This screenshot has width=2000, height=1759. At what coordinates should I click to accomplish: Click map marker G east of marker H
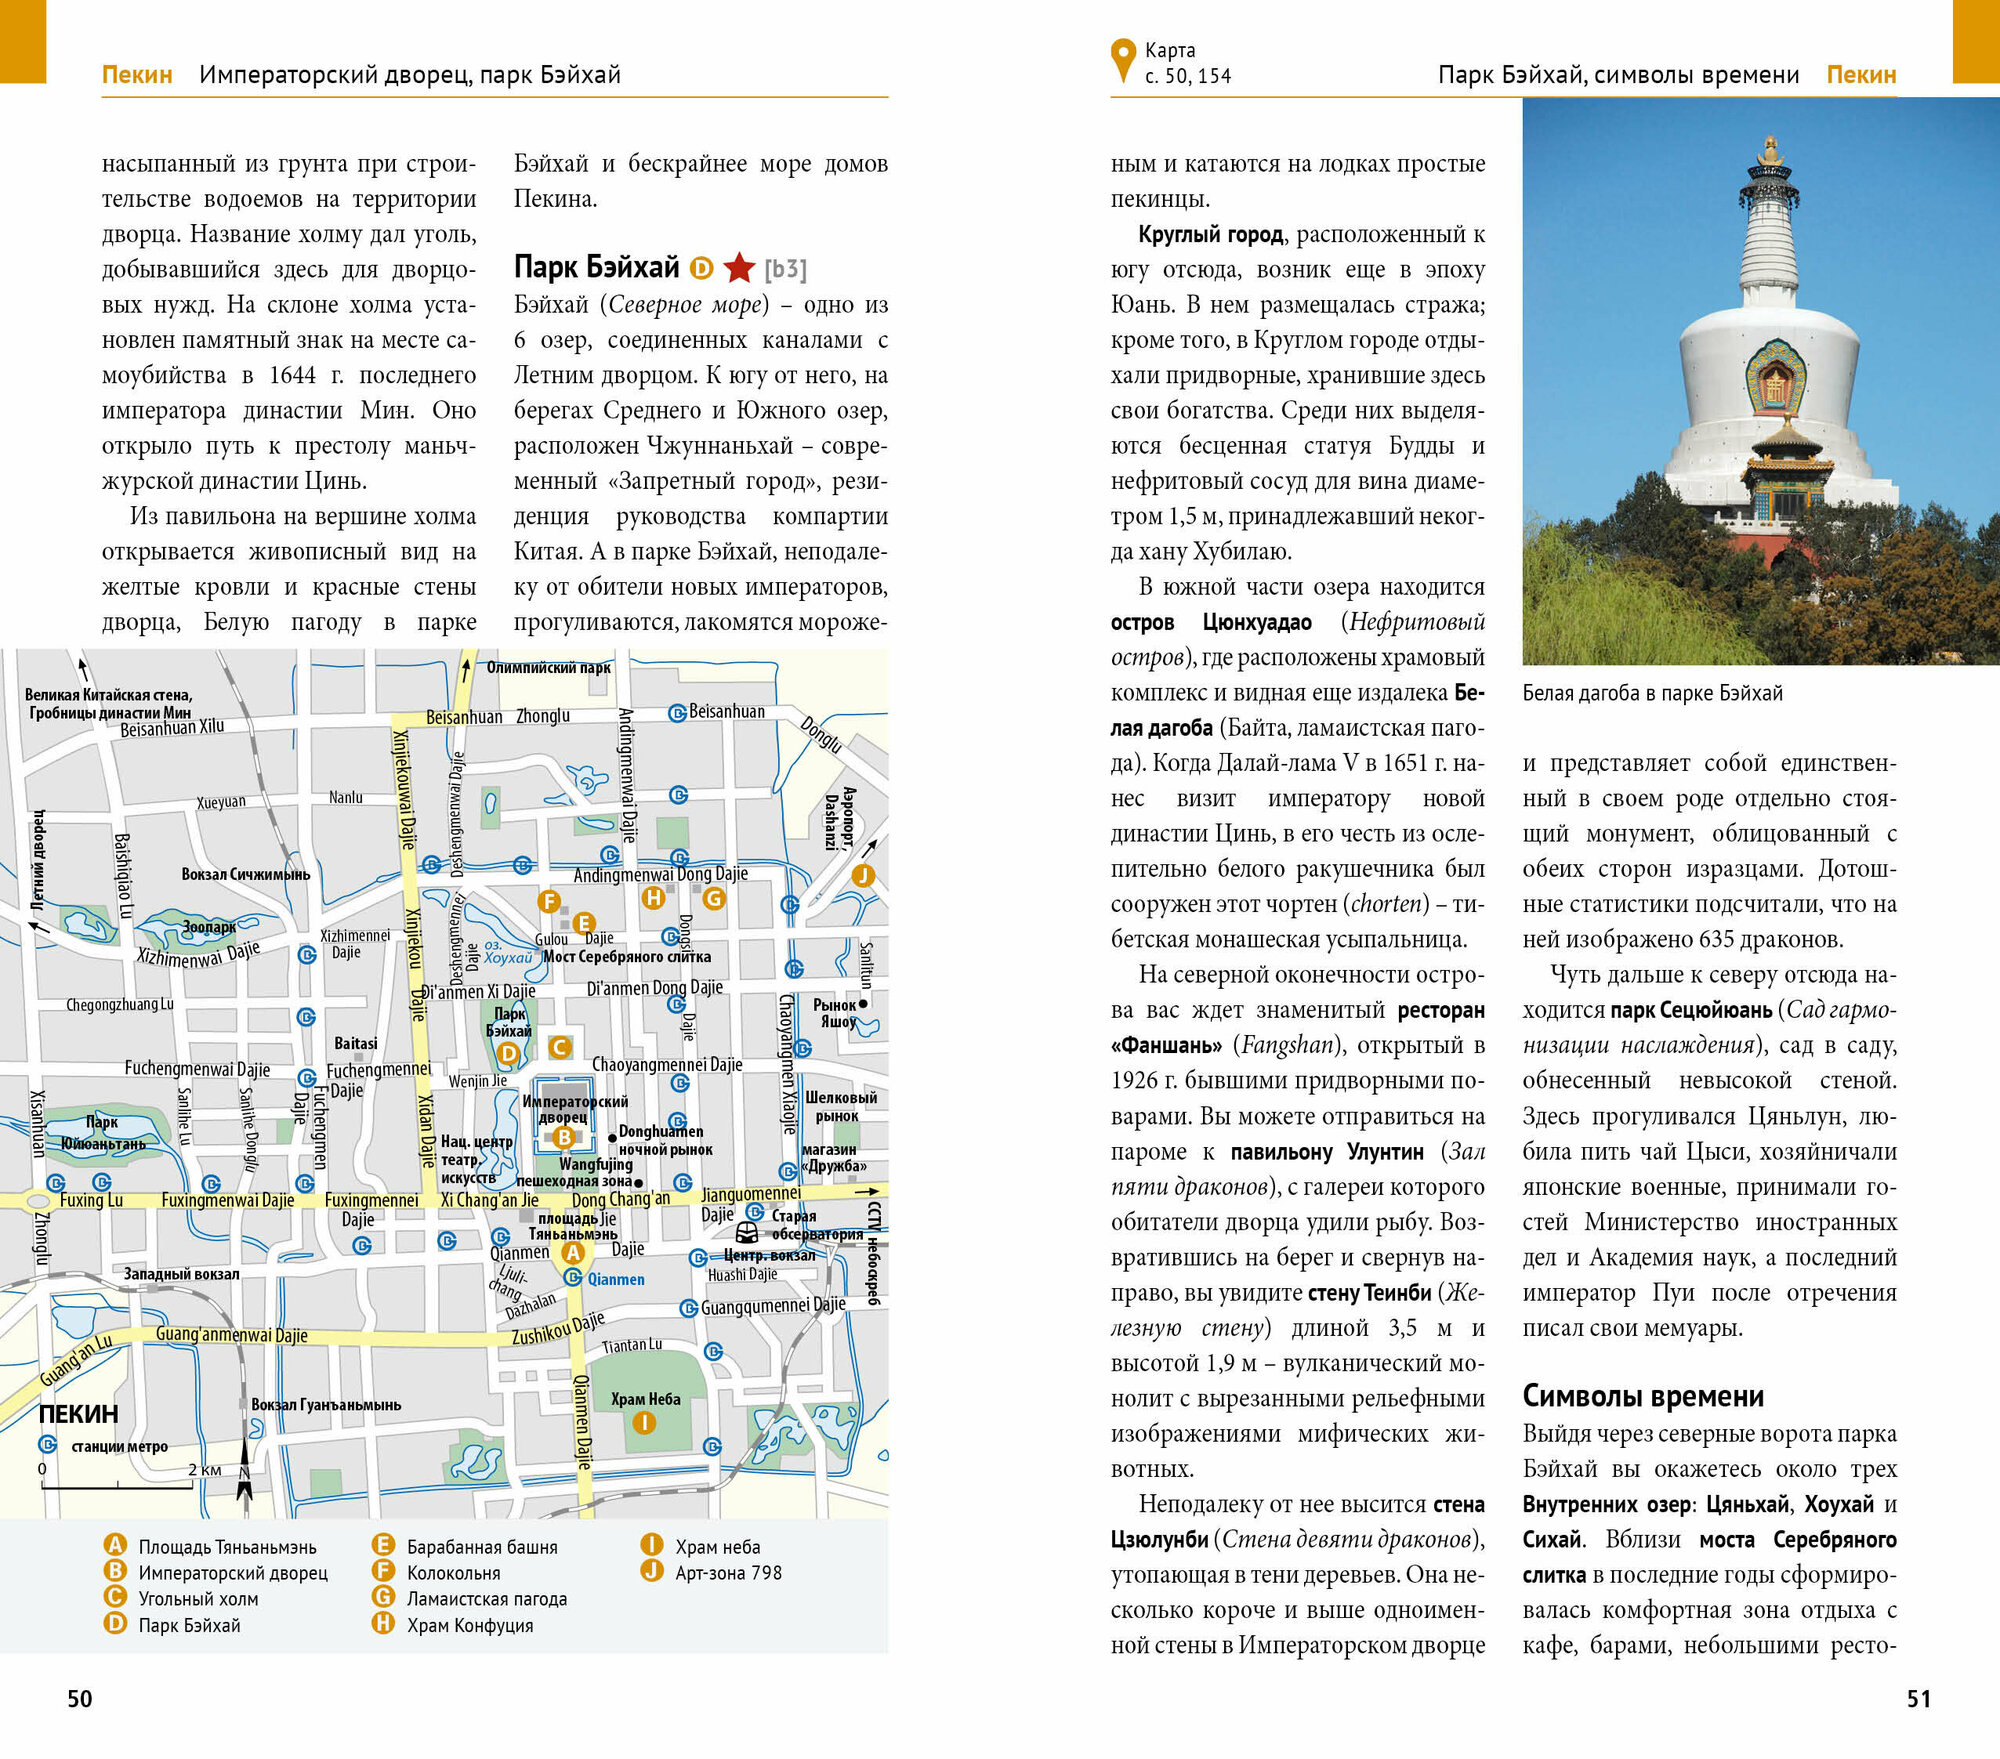(x=714, y=898)
